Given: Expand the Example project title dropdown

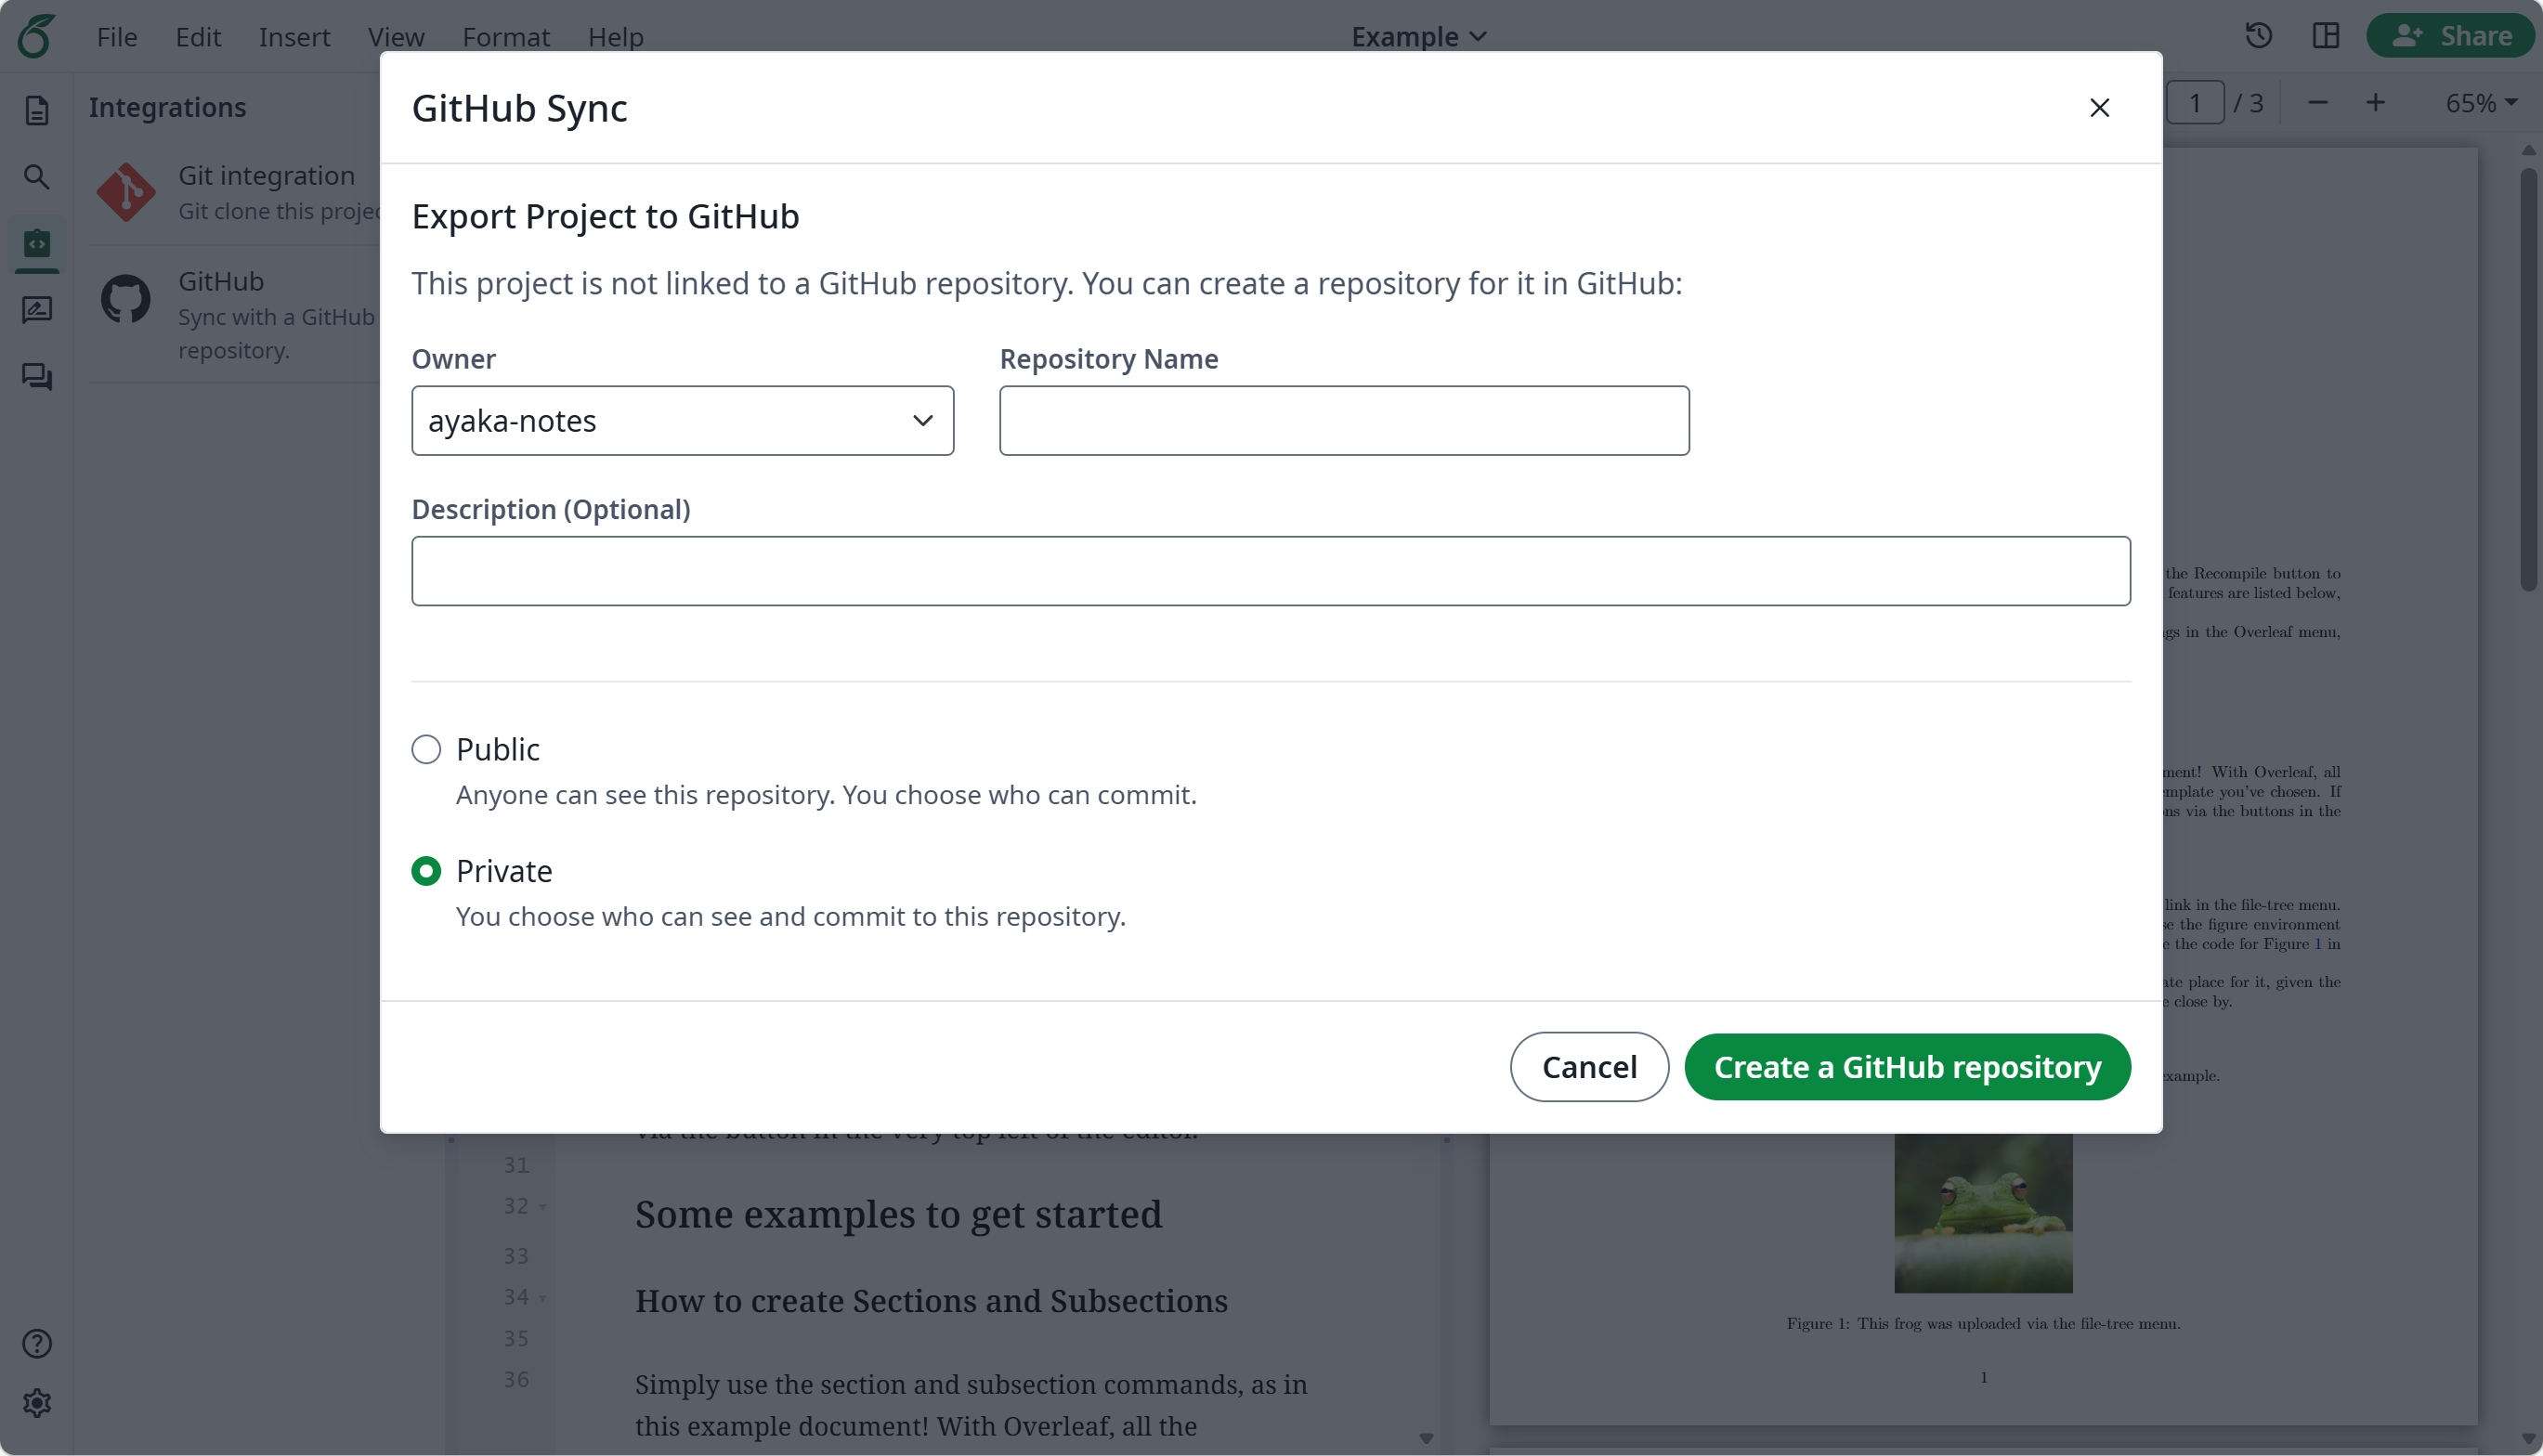Looking at the screenshot, I should (x=1418, y=37).
